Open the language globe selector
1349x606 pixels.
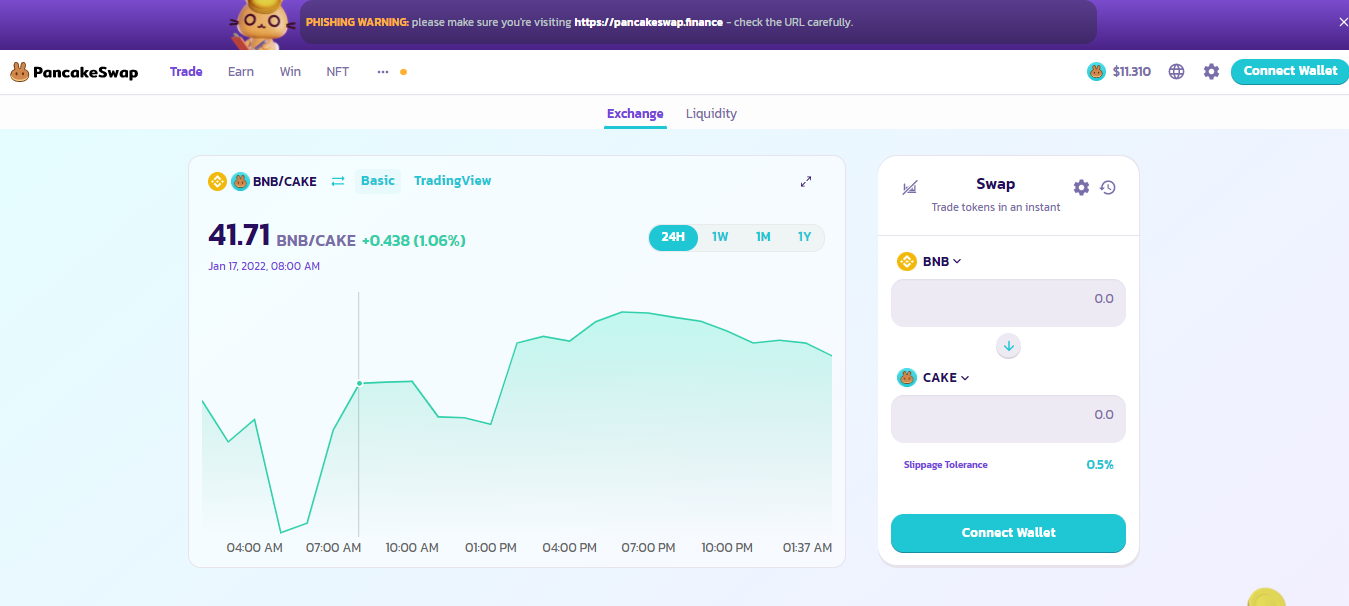pos(1177,72)
